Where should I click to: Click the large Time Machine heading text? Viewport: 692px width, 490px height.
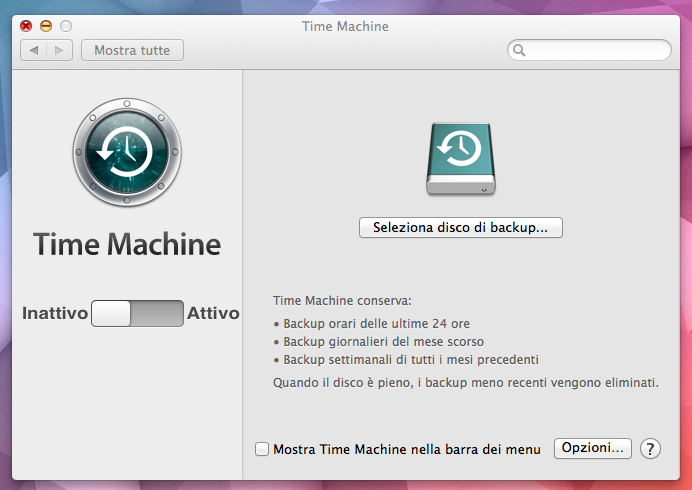tap(127, 244)
